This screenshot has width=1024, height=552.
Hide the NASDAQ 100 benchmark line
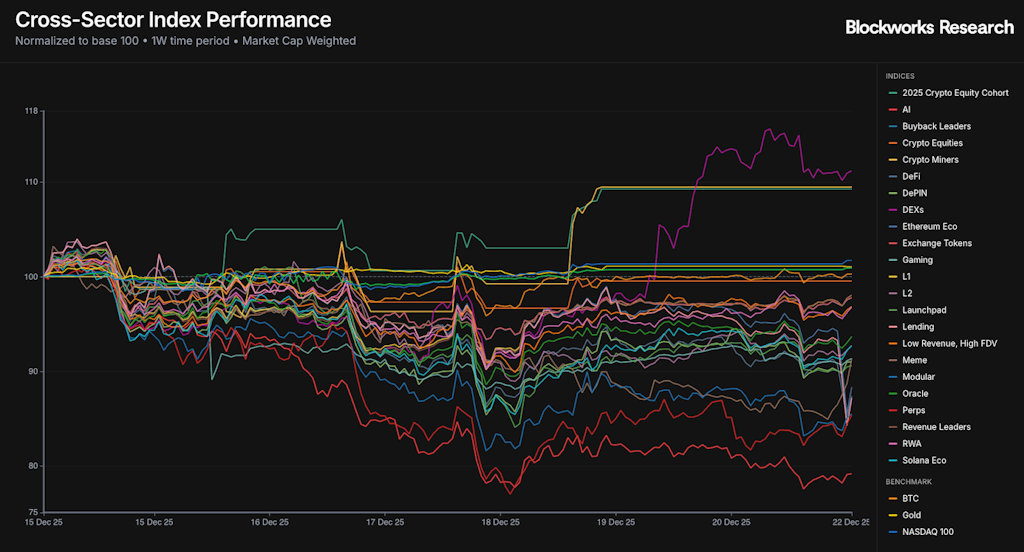(926, 532)
